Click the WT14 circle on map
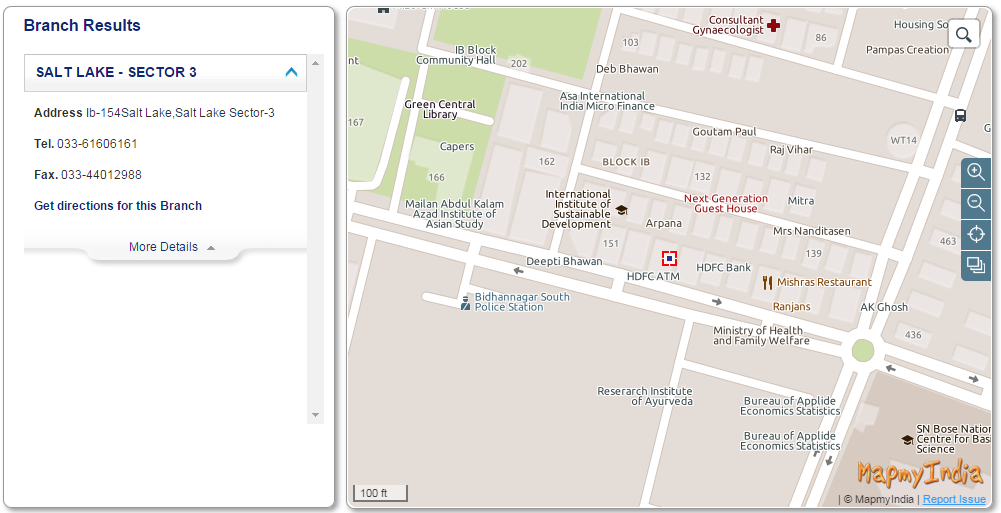The height and width of the screenshot is (513, 1001). pos(903,140)
